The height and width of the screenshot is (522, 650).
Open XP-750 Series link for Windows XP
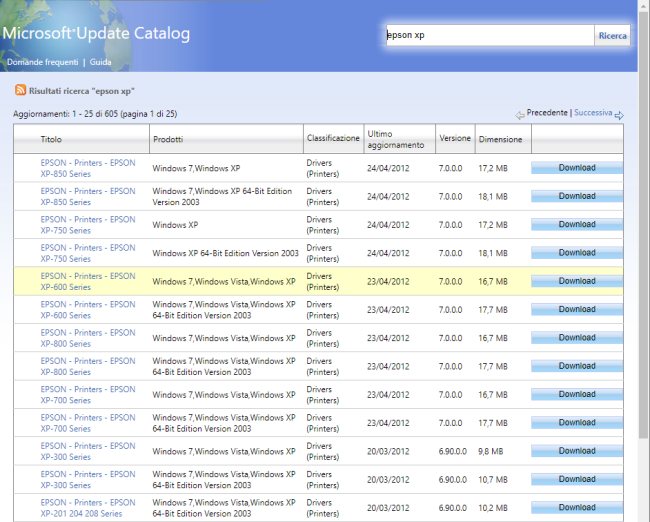pyautogui.click(x=88, y=225)
